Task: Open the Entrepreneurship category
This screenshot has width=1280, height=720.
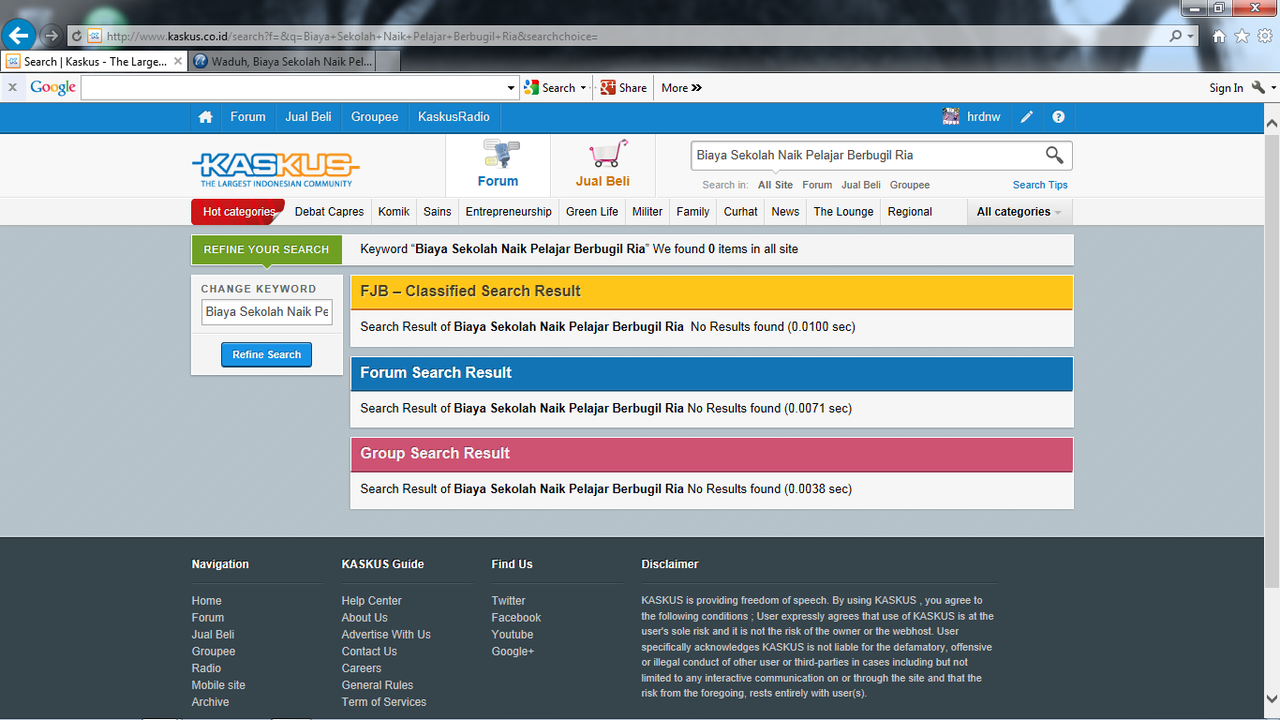Action: (x=509, y=212)
